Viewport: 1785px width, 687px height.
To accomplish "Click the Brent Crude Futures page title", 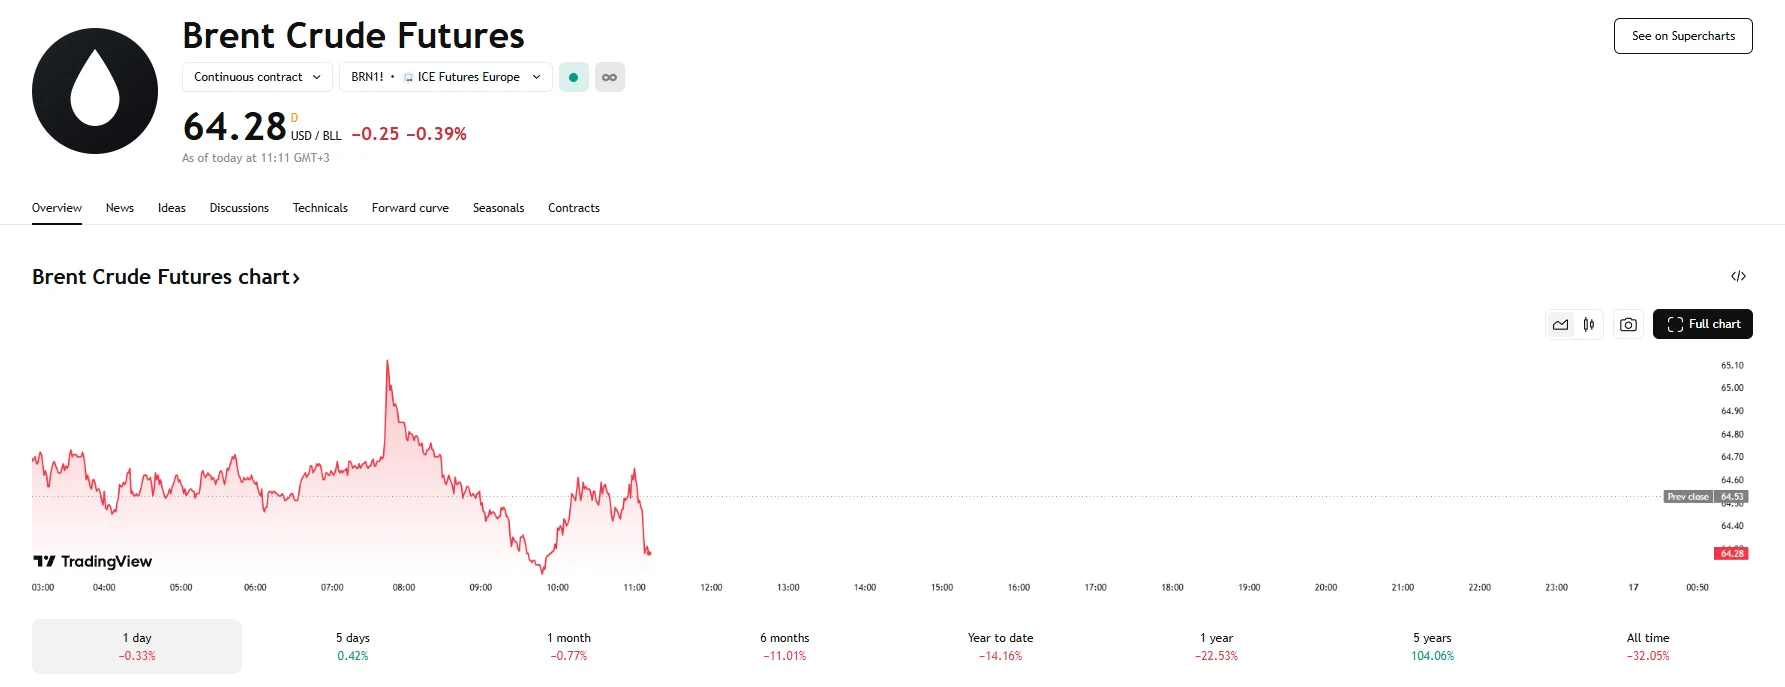I will pyautogui.click(x=353, y=36).
